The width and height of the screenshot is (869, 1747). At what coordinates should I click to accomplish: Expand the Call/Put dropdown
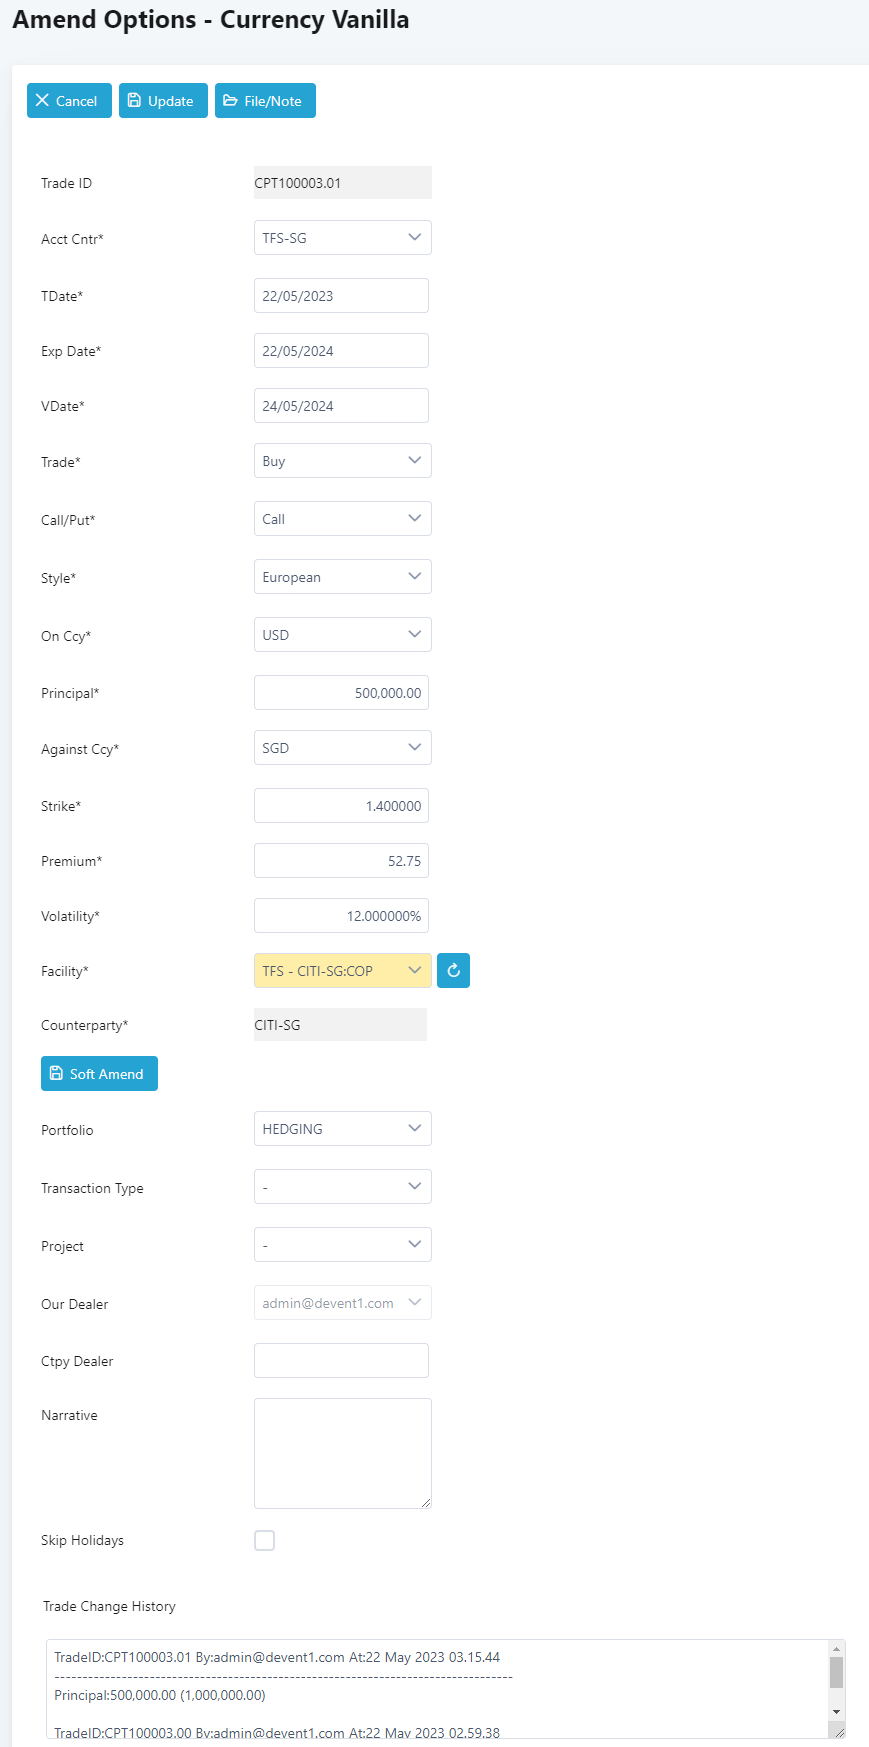click(342, 519)
